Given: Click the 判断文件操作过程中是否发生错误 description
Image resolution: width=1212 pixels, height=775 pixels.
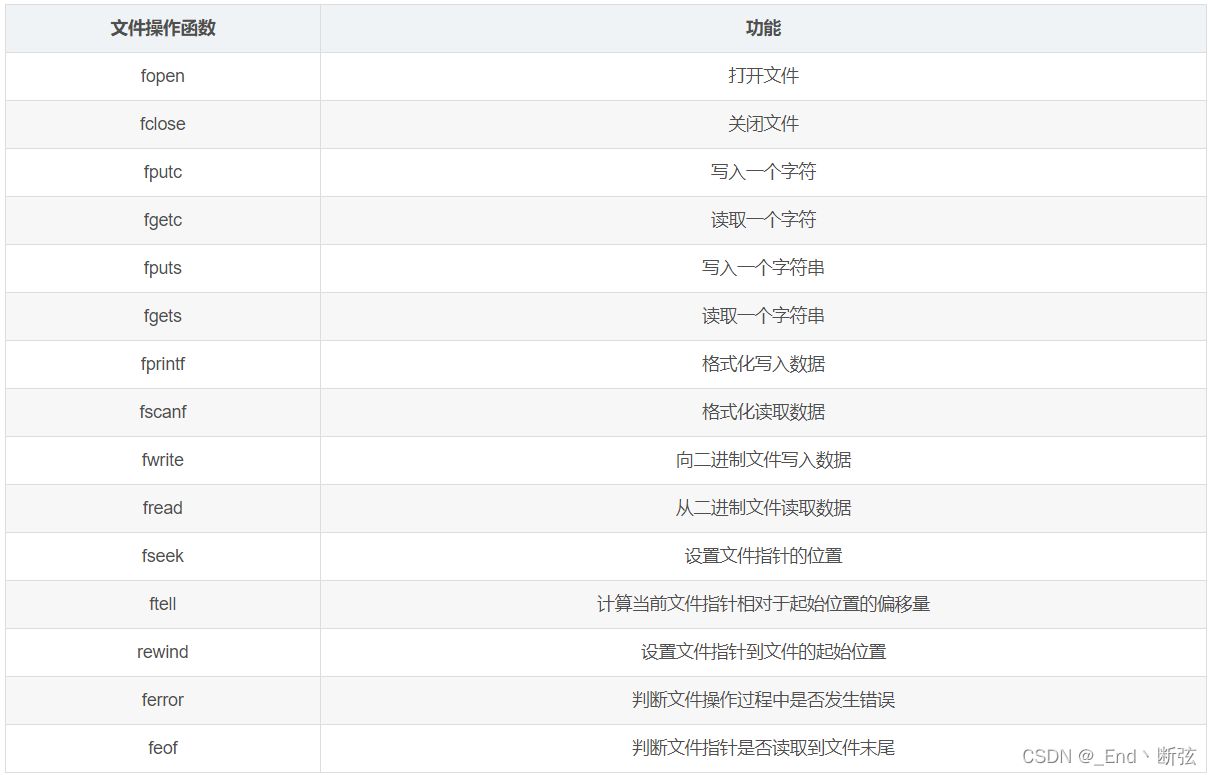Looking at the screenshot, I should tap(763, 700).
